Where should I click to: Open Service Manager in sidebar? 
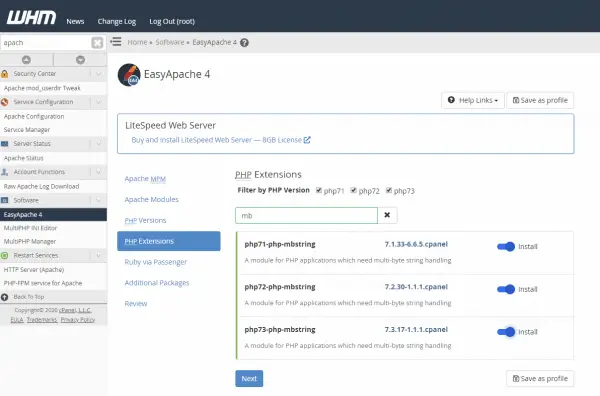coord(27,130)
